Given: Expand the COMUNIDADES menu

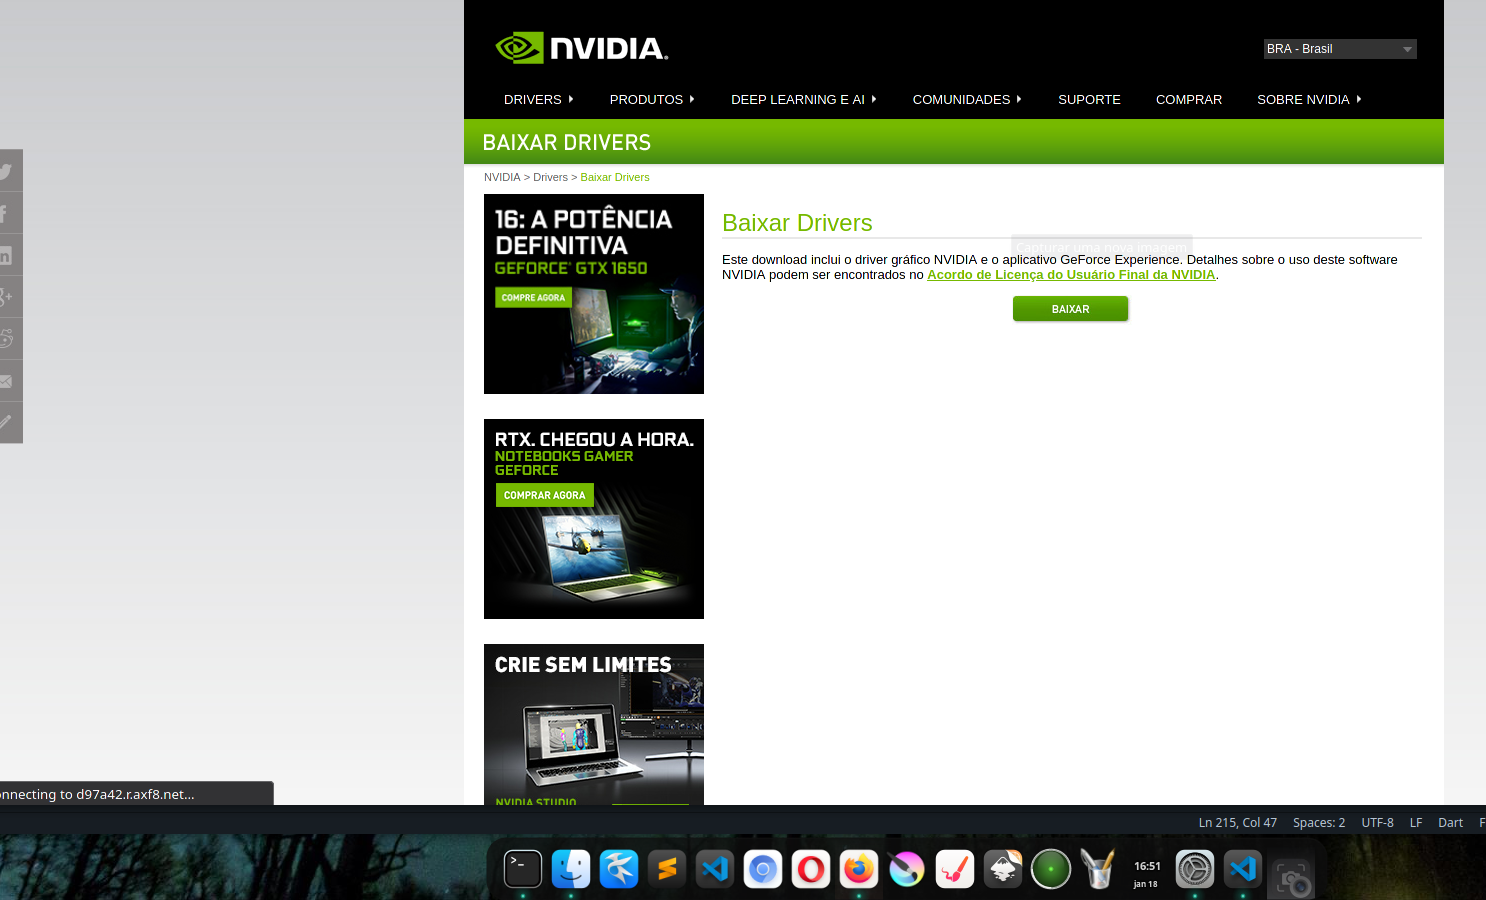Looking at the screenshot, I should click(x=967, y=99).
